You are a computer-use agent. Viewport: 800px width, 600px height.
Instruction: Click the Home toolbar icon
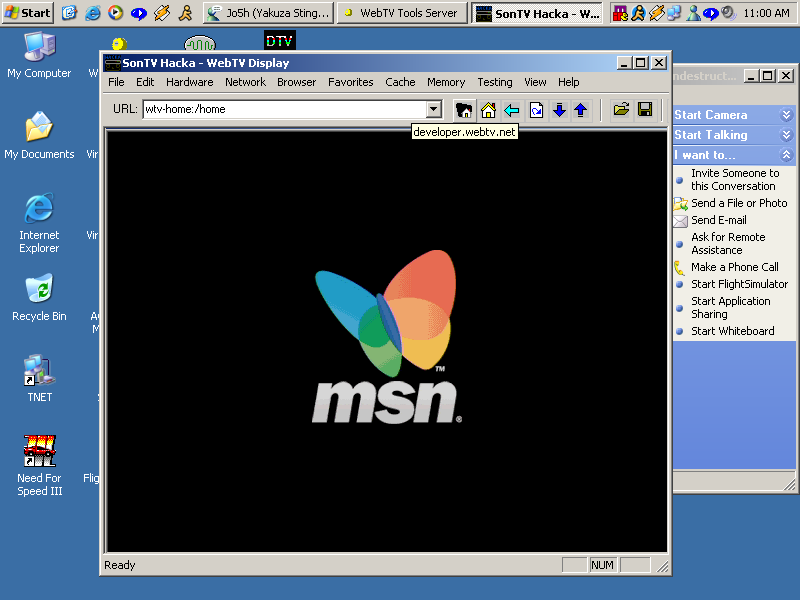pos(488,110)
